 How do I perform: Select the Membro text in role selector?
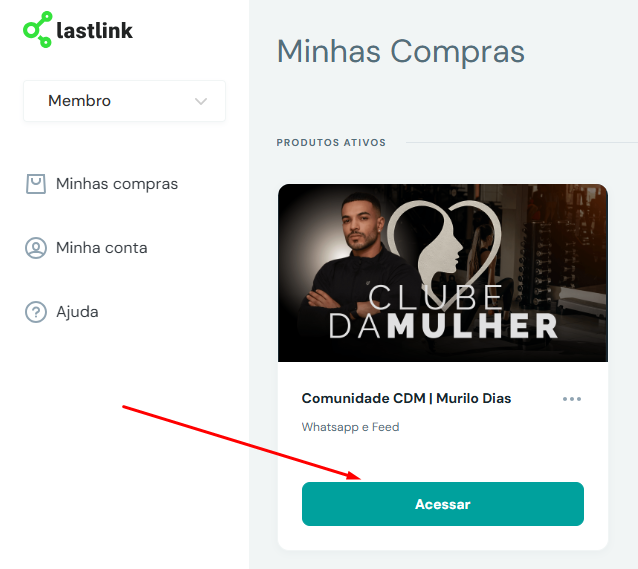[79, 101]
